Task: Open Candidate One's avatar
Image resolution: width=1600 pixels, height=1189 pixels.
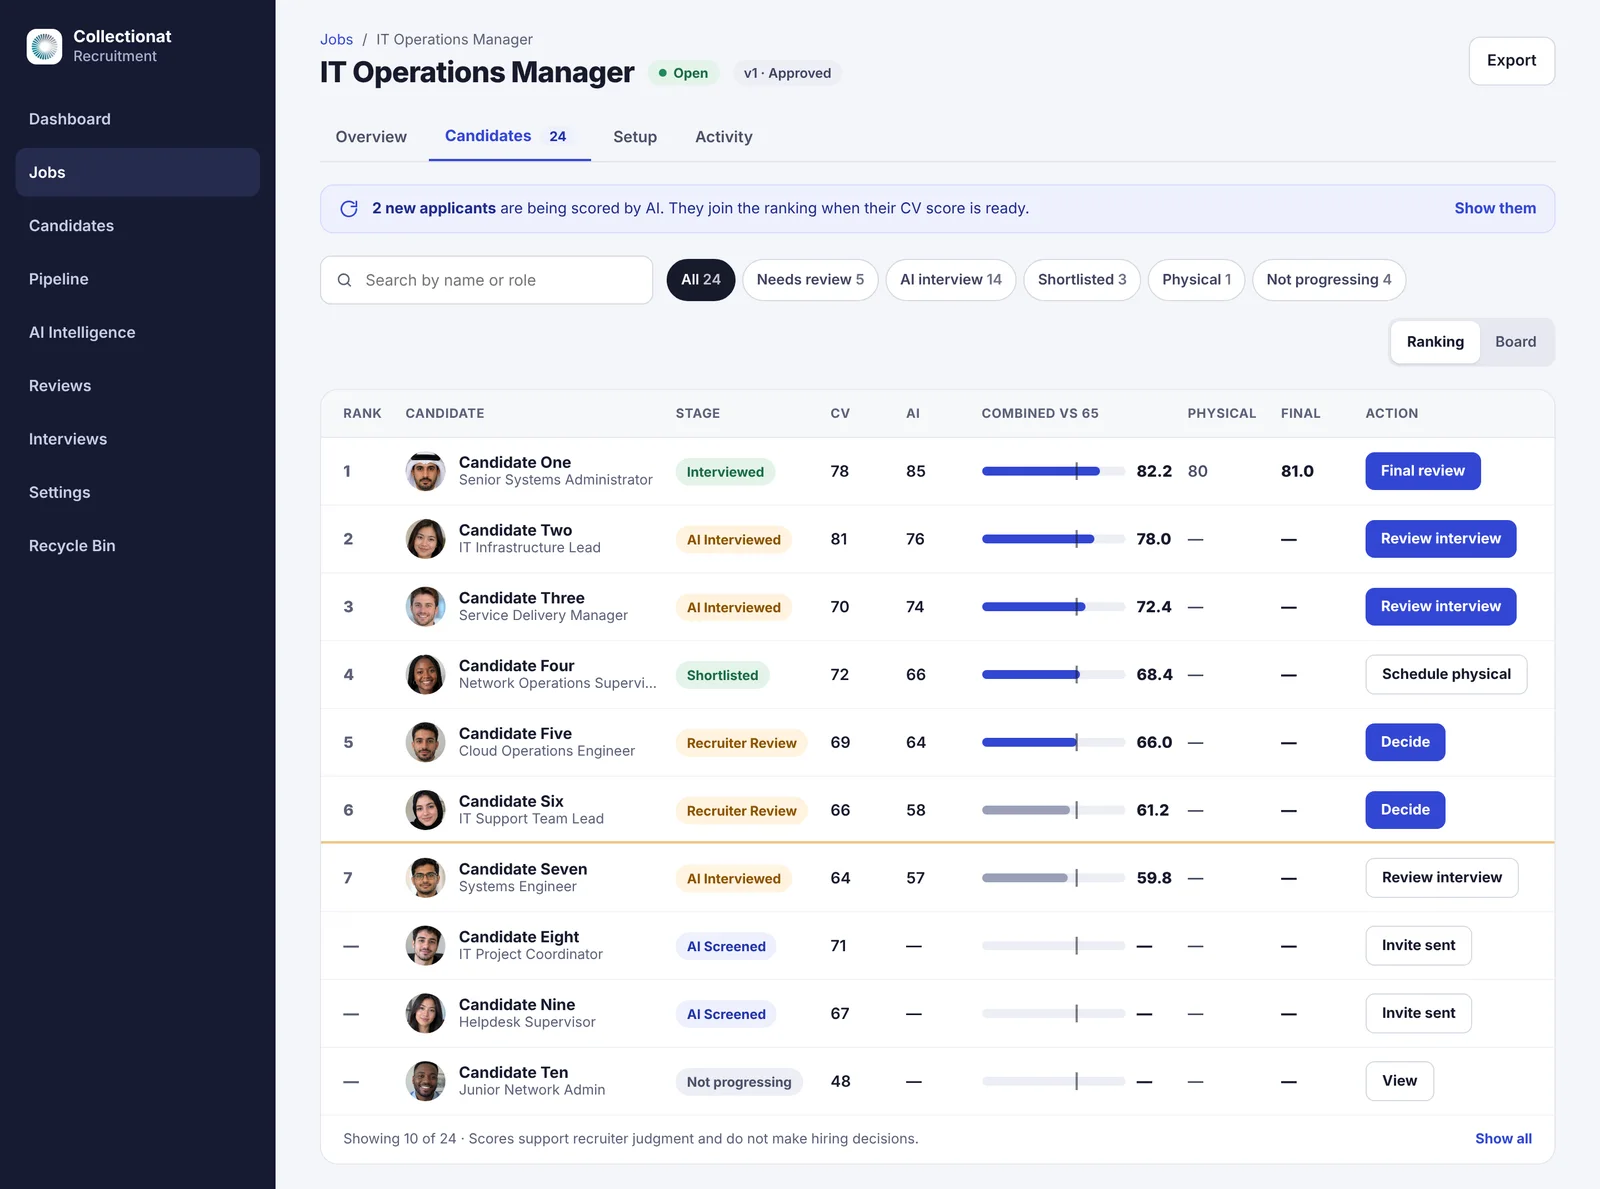Action: tap(425, 471)
